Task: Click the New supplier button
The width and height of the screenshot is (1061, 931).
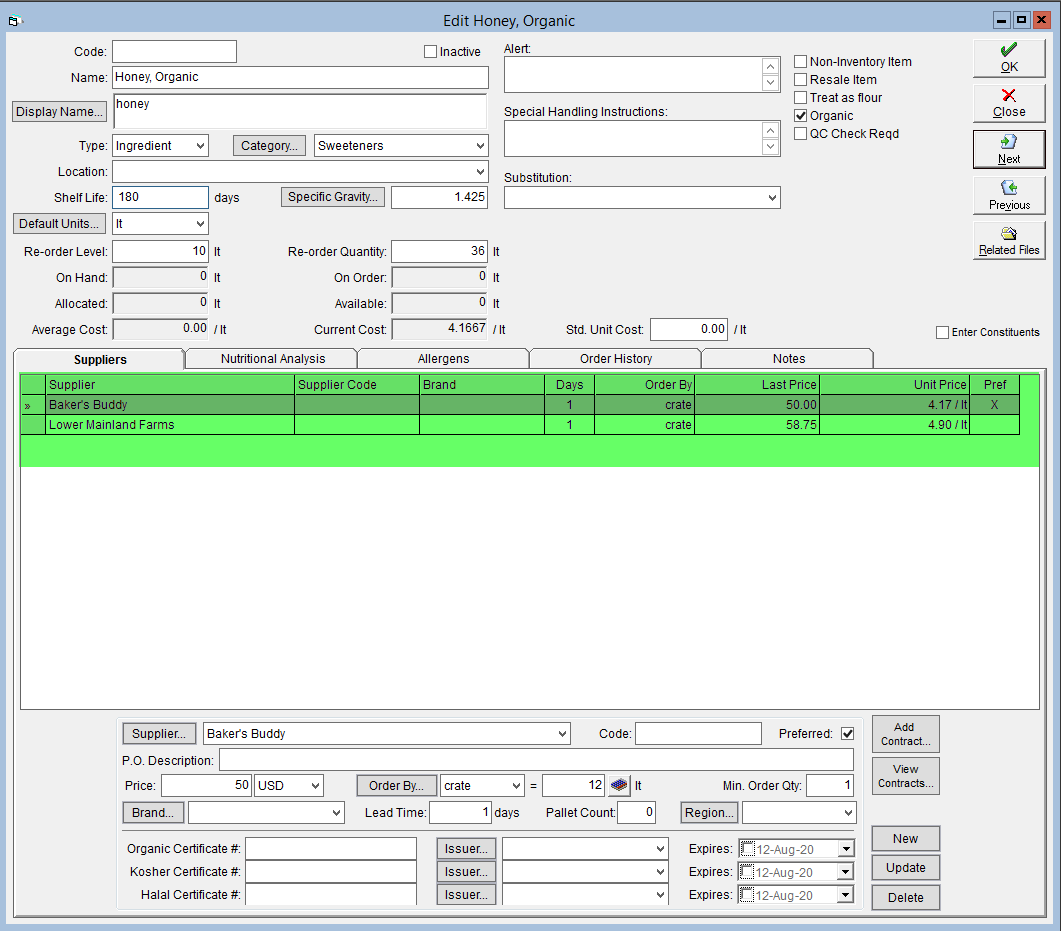Action: pos(905,839)
